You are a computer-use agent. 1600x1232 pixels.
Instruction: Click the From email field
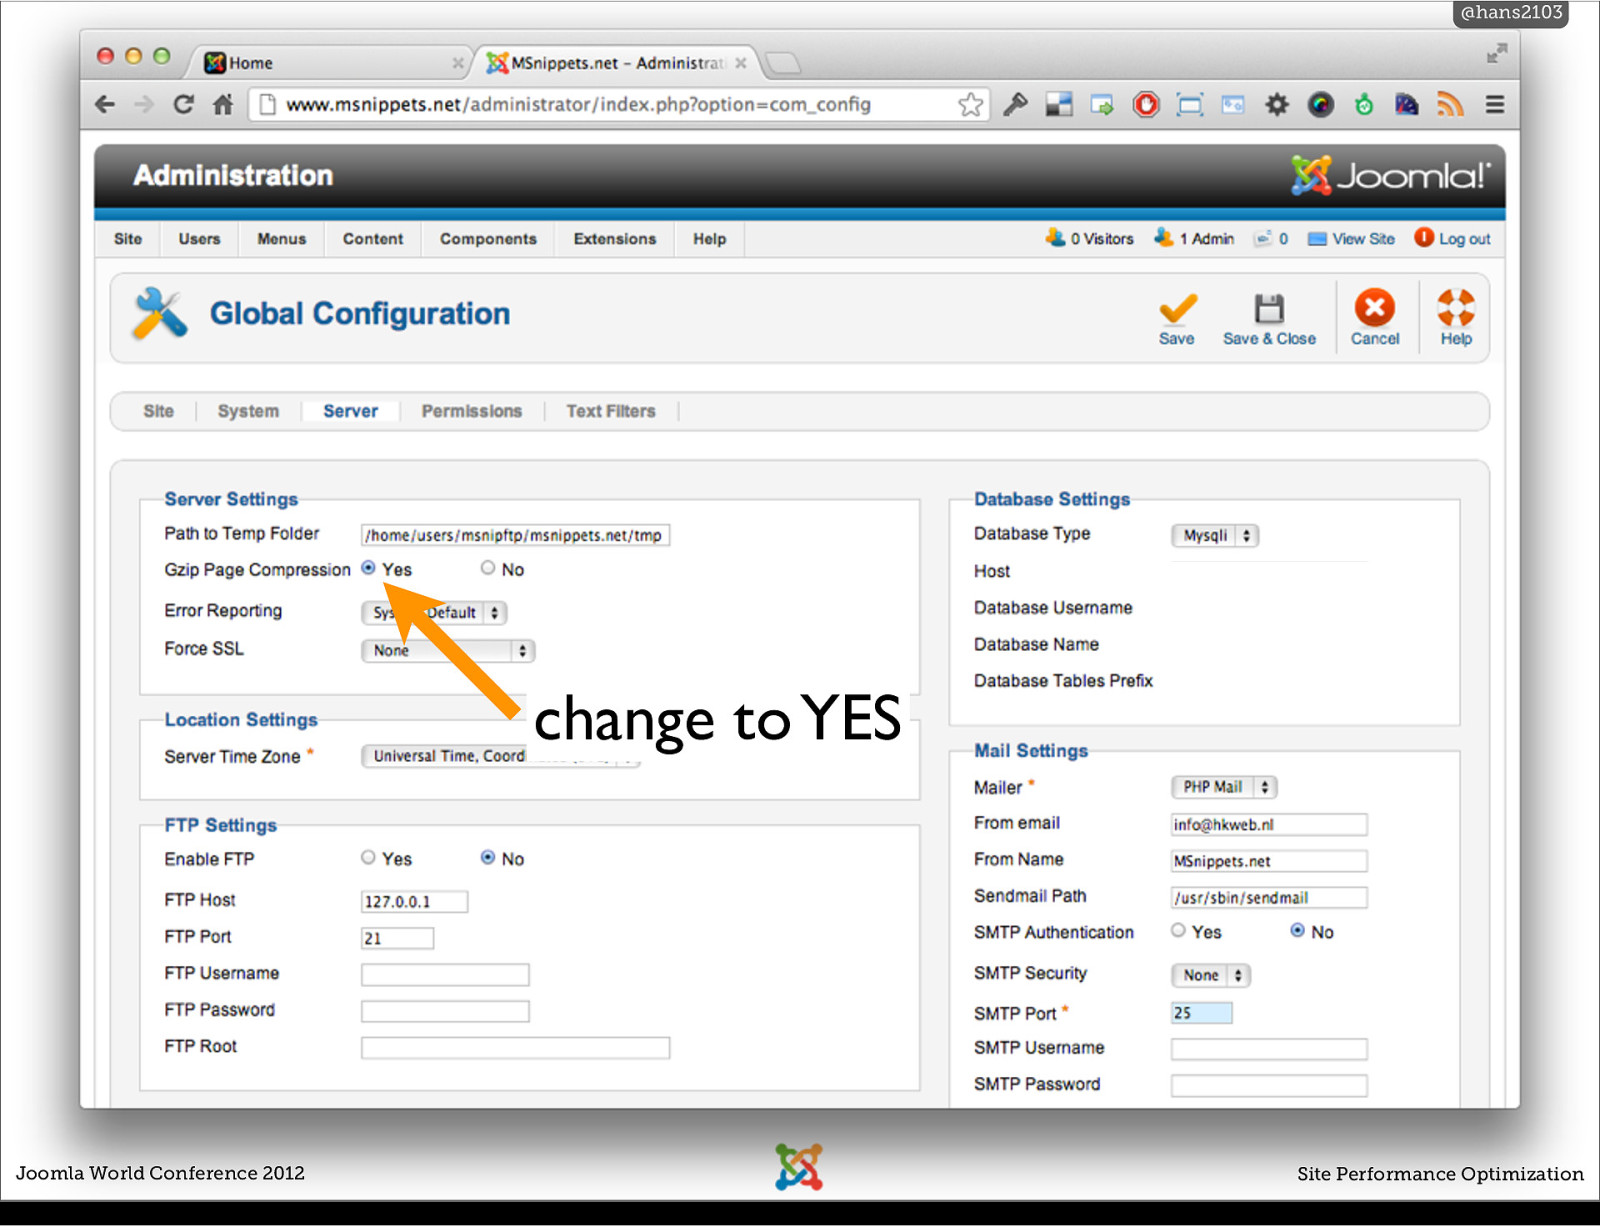point(1269,824)
